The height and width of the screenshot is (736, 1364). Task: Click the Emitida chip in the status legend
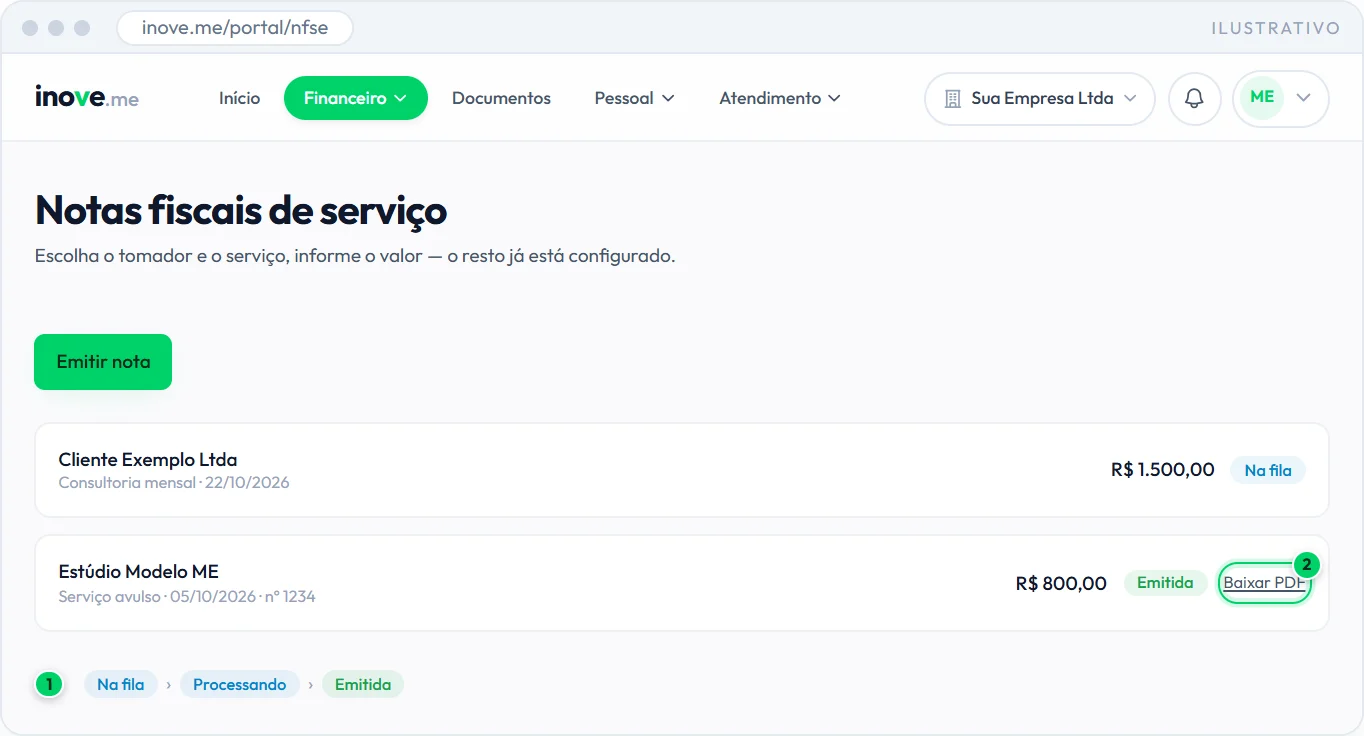click(363, 685)
